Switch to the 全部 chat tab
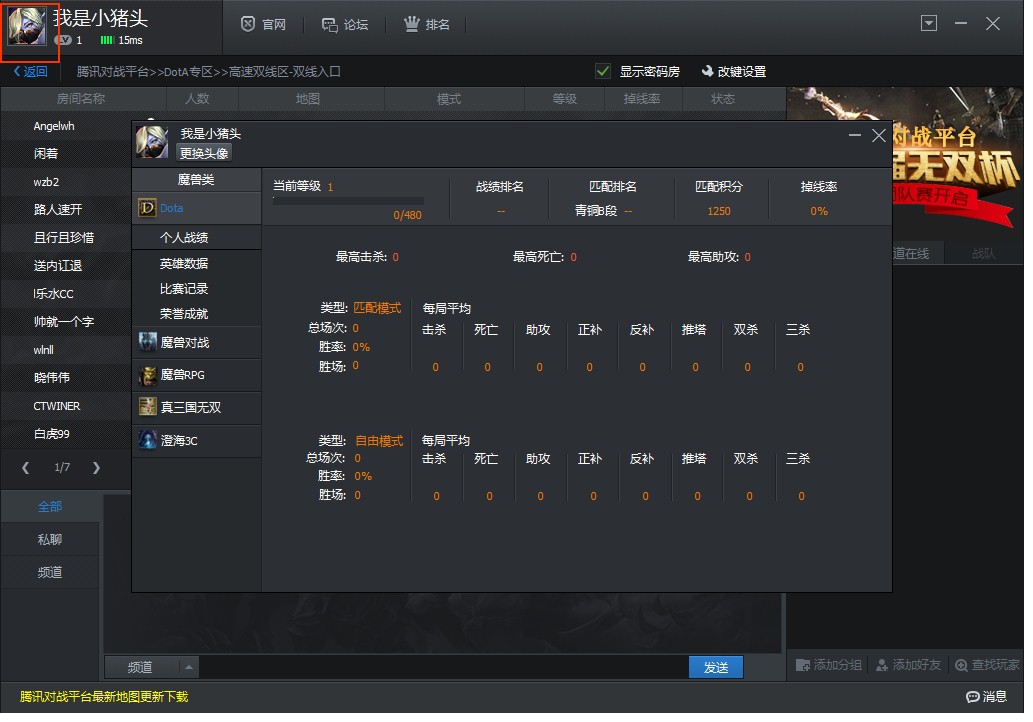1033x722 pixels. tap(50, 507)
